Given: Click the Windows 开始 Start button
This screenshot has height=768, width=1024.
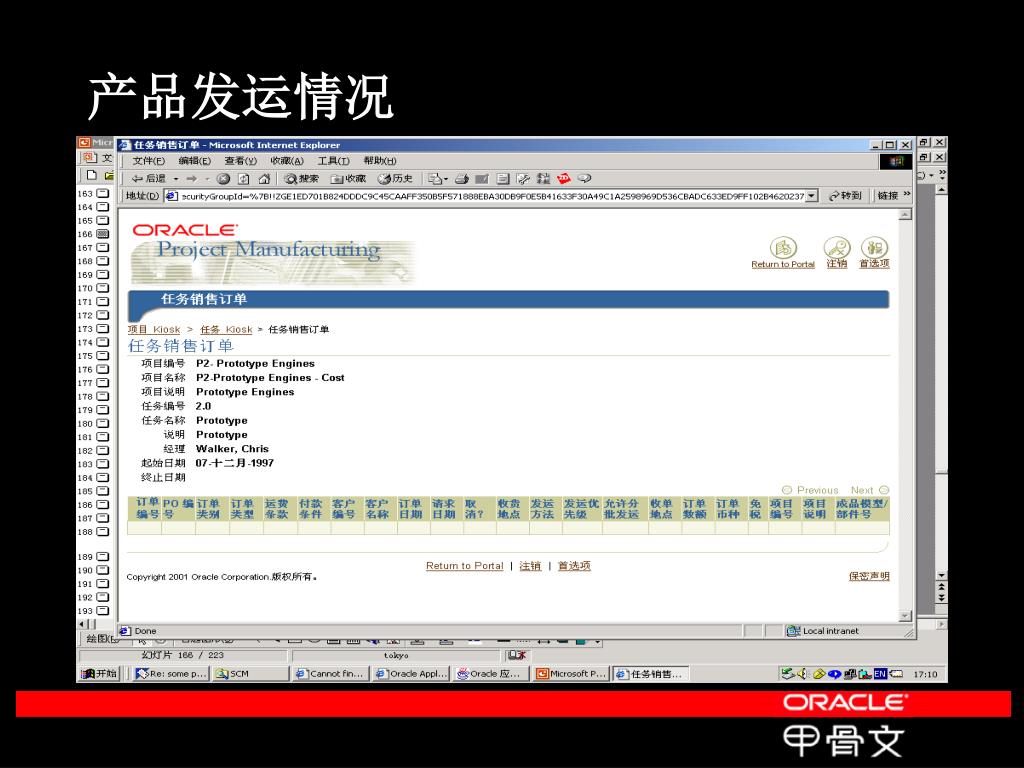Looking at the screenshot, I should (x=99, y=674).
